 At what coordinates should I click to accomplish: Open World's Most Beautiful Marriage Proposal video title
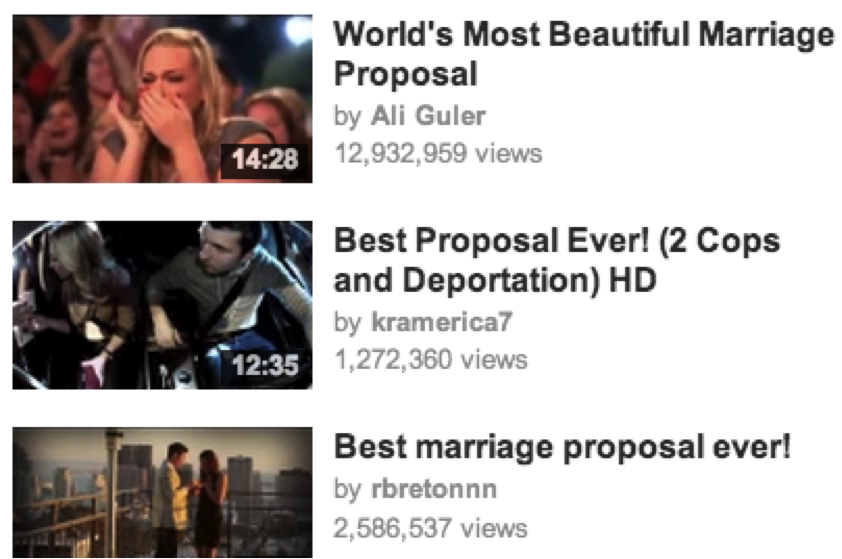pyautogui.click(x=584, y=54)
